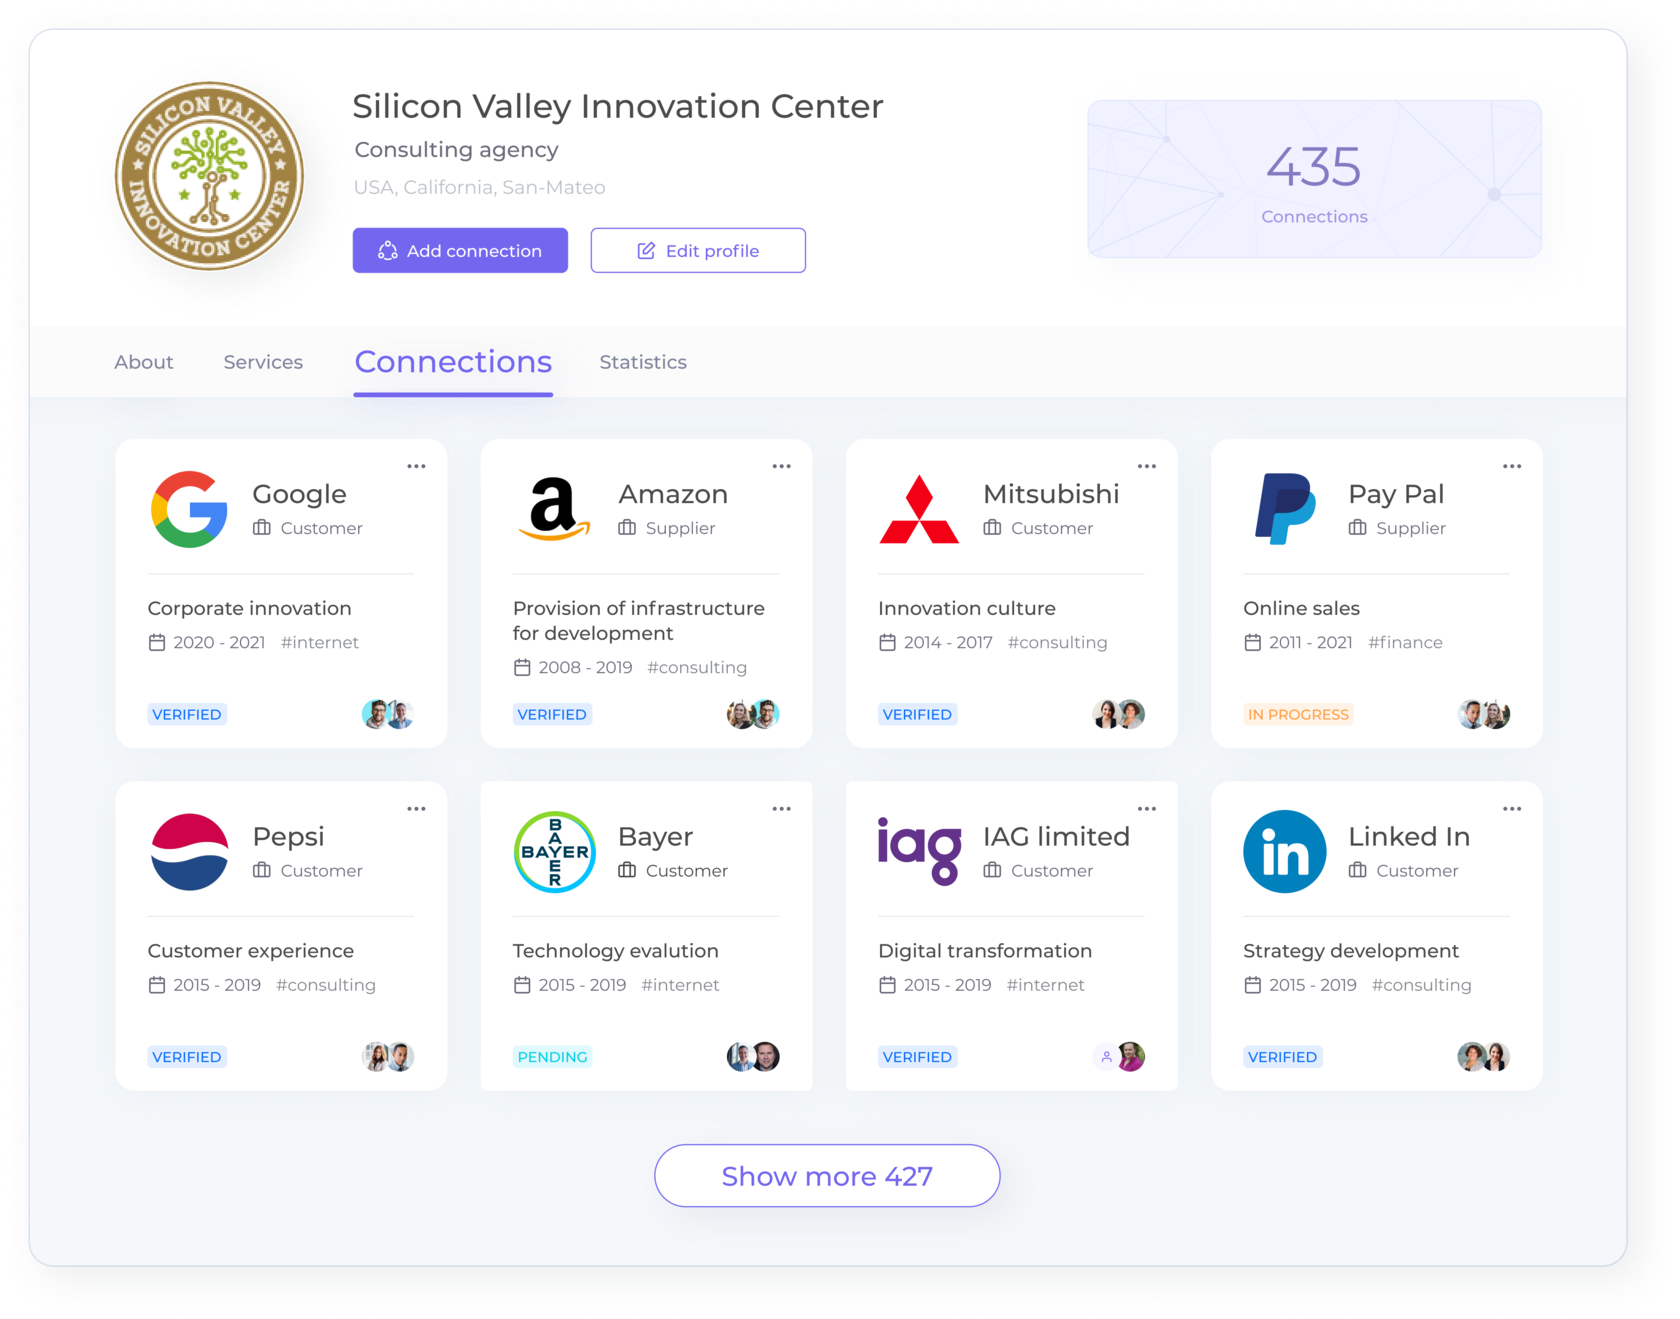The height and width of the screenshot is (1319, 1680).
Task: Click the briefcase icon beside Google's Customer label
Action: pos(262,528)
